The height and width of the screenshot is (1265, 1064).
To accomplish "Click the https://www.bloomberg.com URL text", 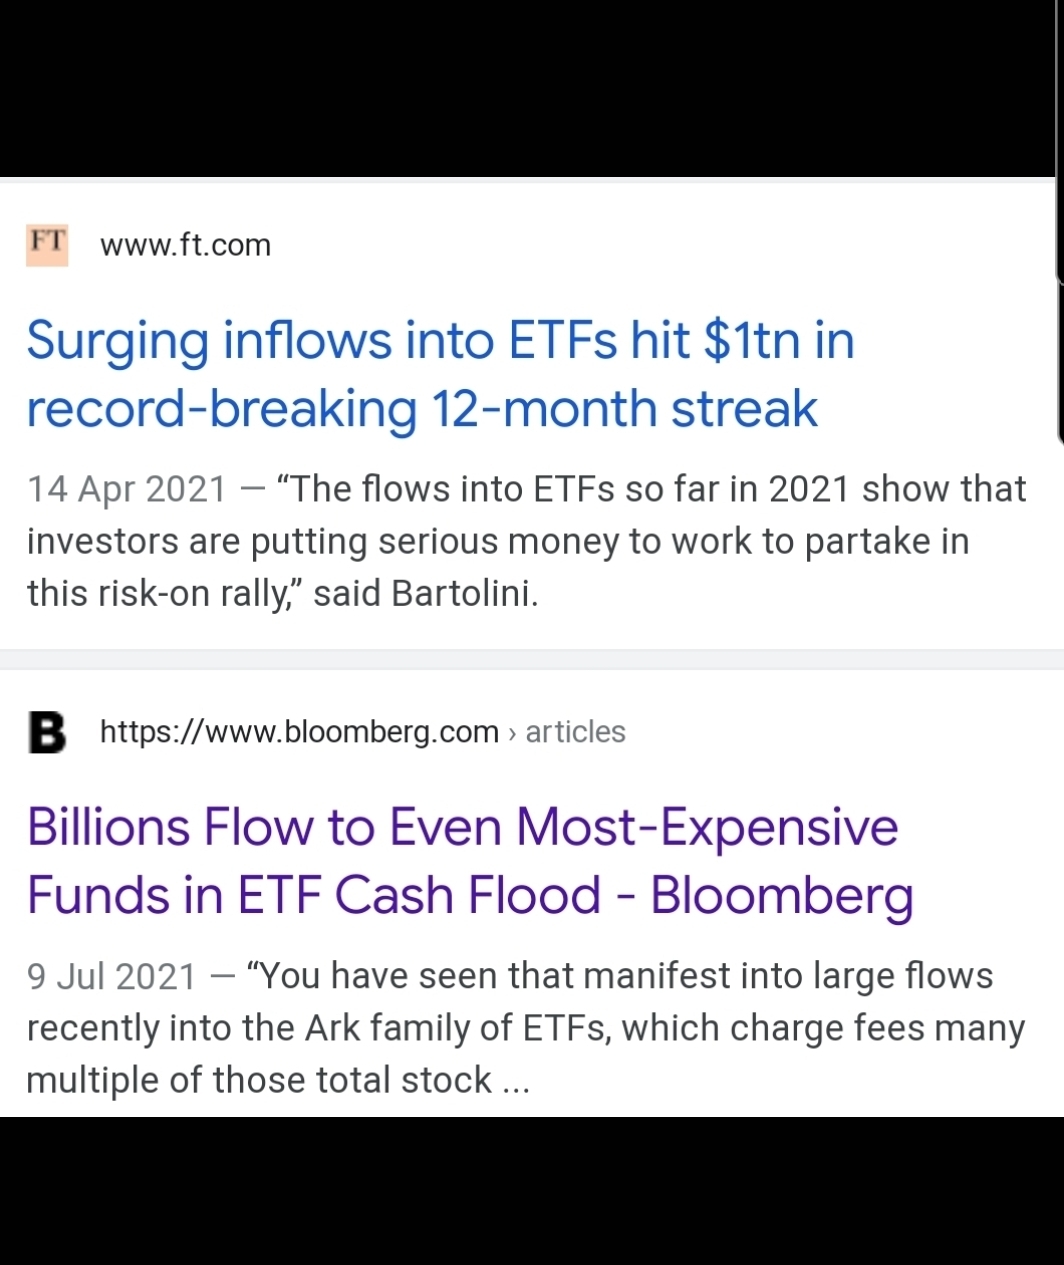I will point(299,732).
